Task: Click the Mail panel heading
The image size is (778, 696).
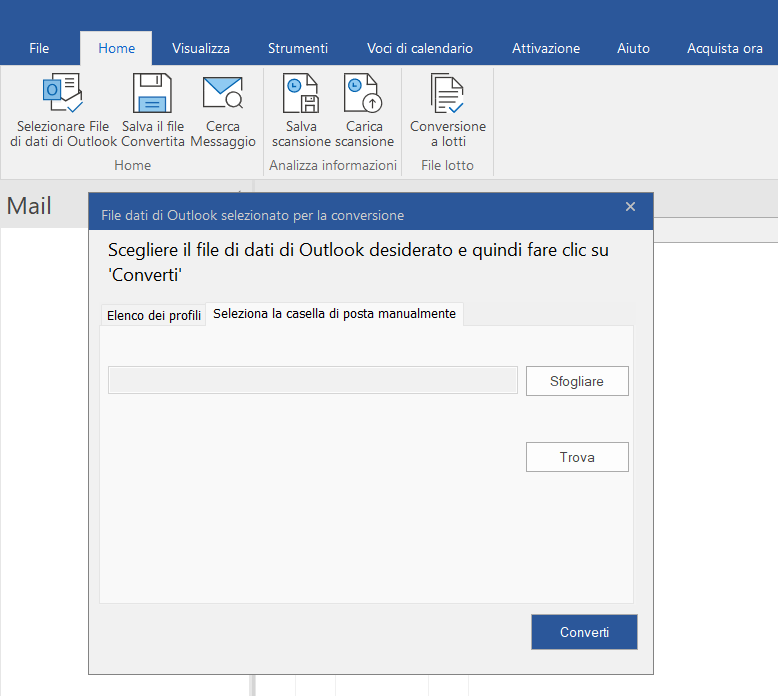Action: click(29, 206)
